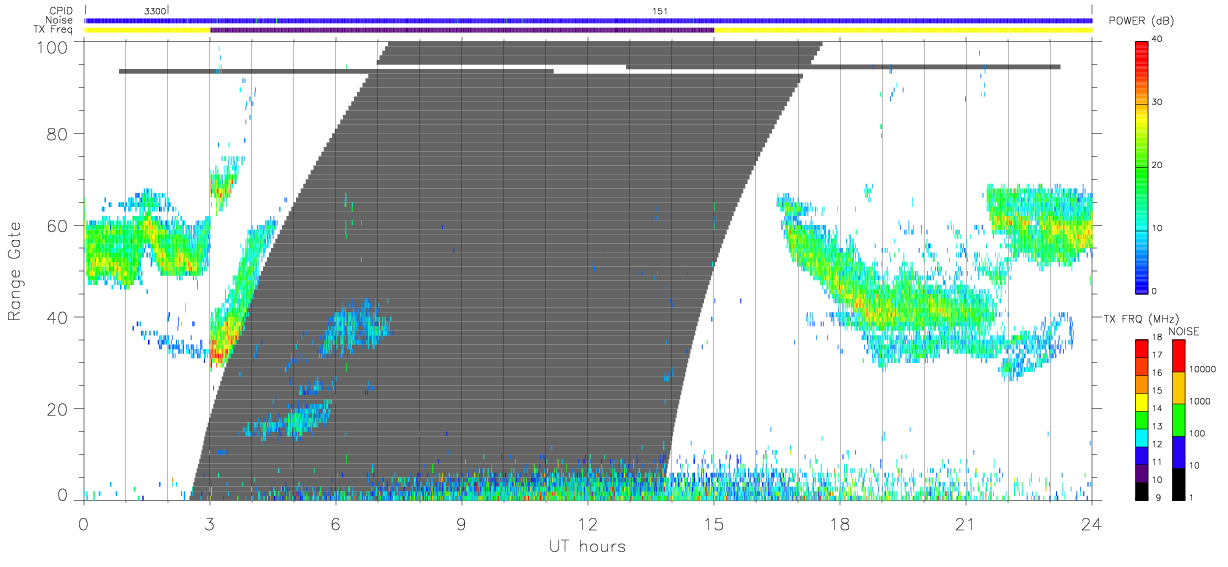The image size is (1228, 567).
Task: Click the 60 tick on range gate axis
Action: point(59,226)
